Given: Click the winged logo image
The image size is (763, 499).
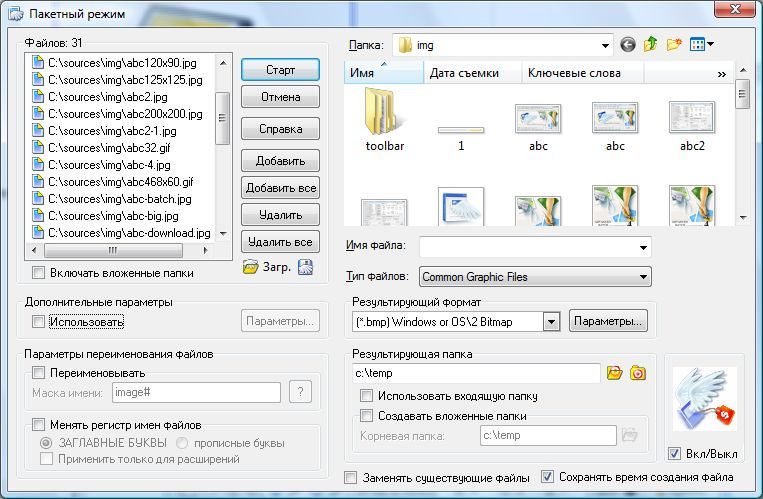Looking at the screenshot, I should [x=705, y=399].
